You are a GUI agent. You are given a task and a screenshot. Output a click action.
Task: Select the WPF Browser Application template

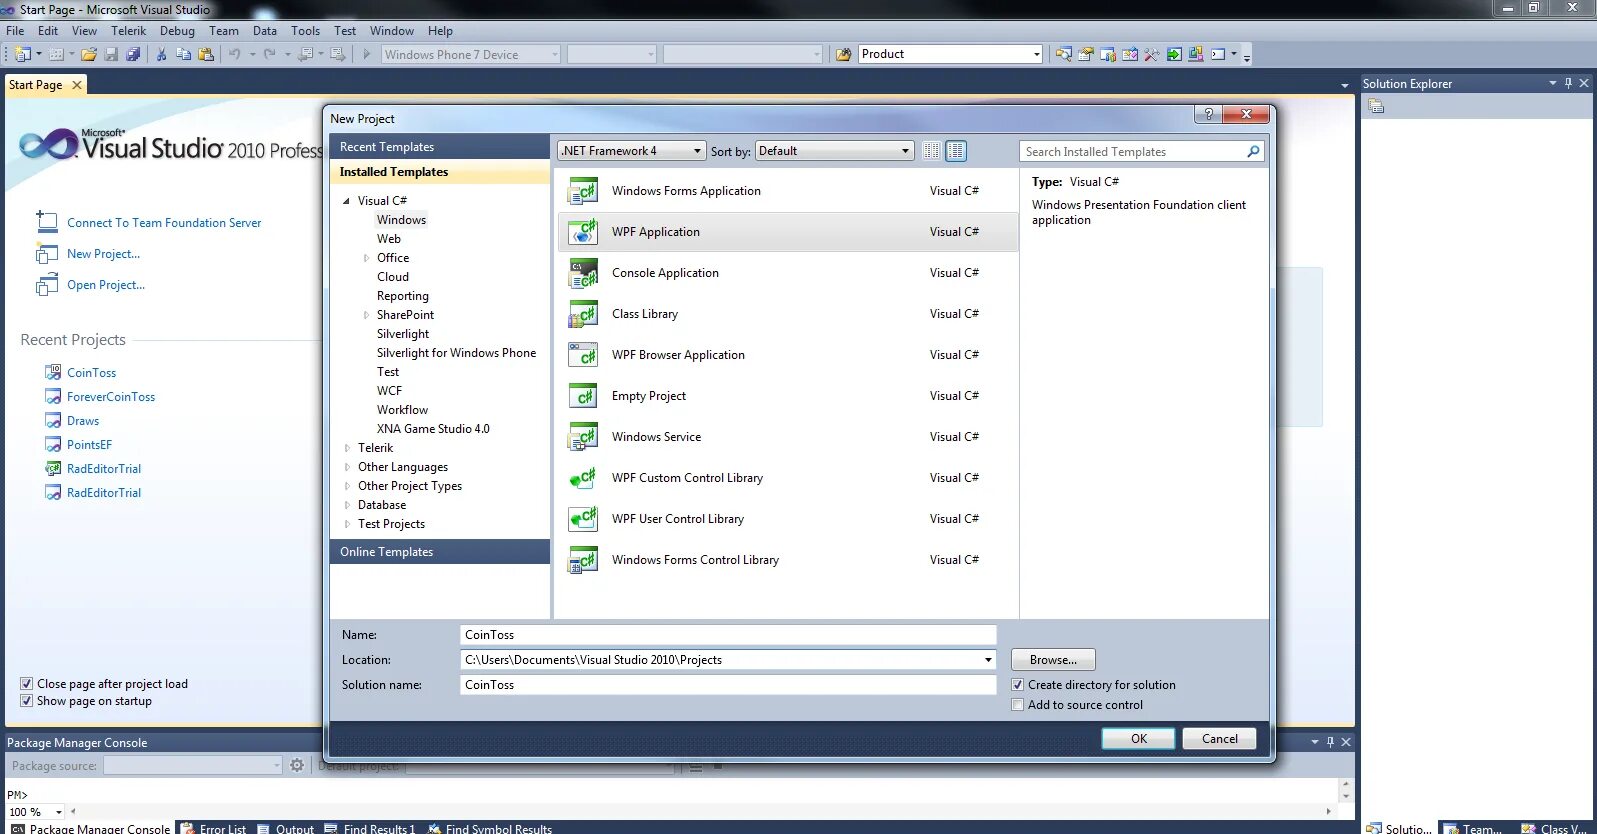tap(786, 355)
